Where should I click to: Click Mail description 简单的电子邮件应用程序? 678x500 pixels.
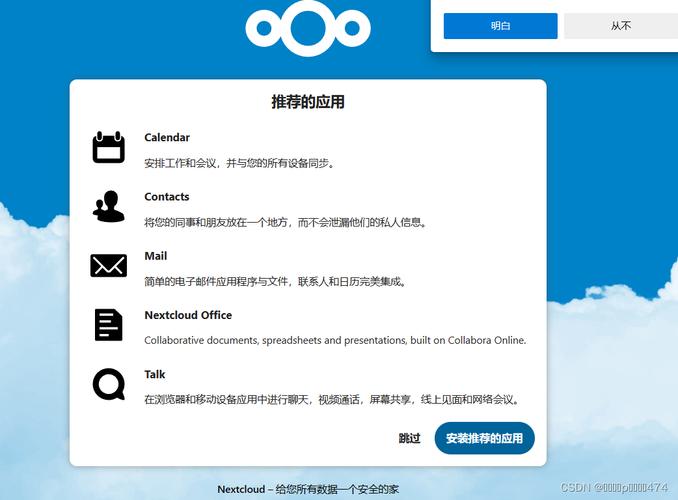click(x=275, y=282)
